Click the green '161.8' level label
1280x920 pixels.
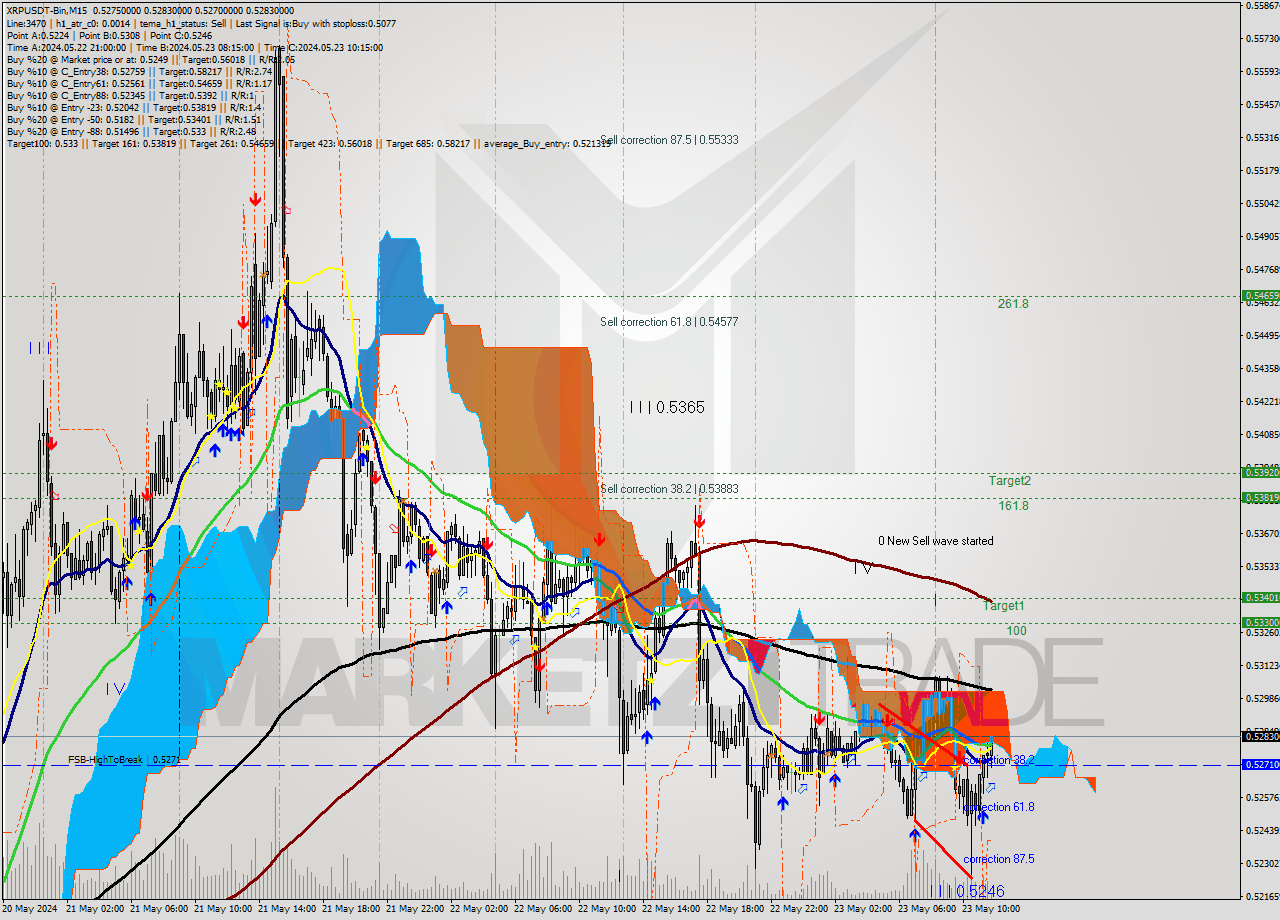click(1013, 506)
